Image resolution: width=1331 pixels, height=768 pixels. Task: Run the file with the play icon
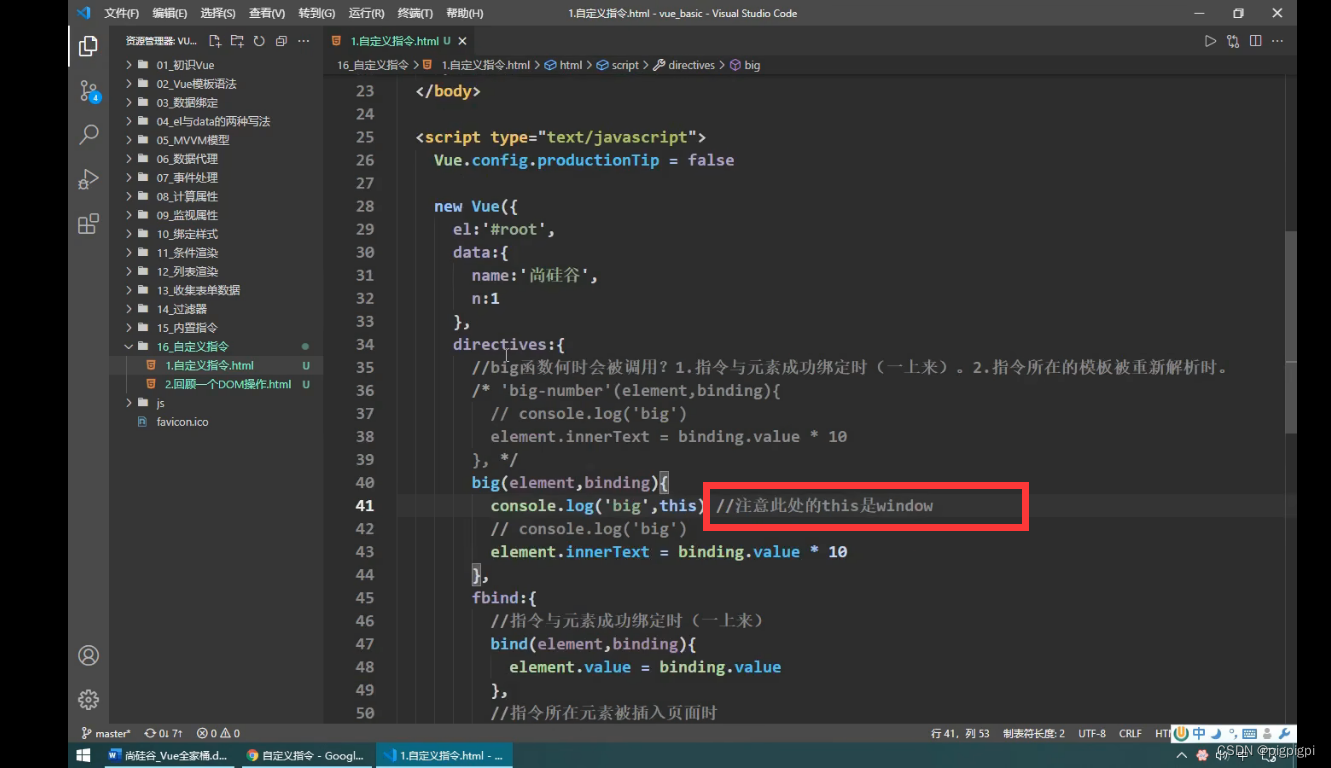[1210, 41]
